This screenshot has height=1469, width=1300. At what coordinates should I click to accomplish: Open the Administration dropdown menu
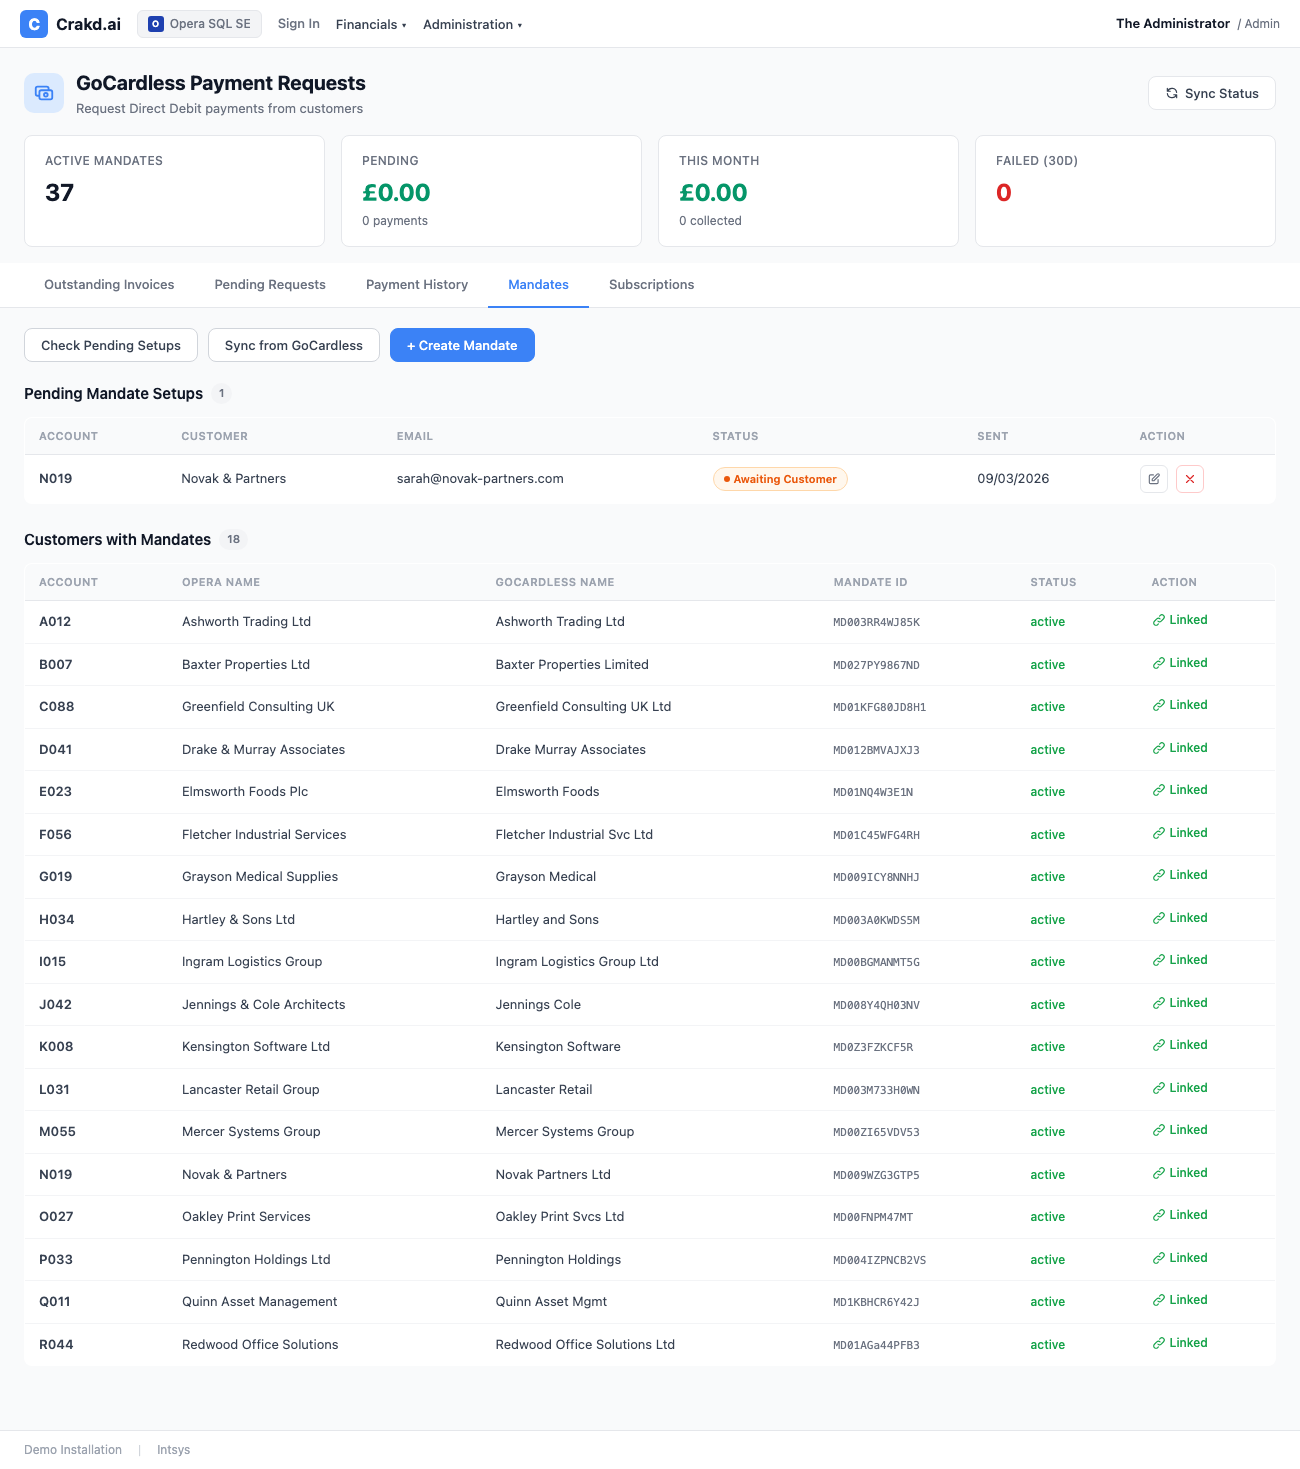click(x=472, y=24)
